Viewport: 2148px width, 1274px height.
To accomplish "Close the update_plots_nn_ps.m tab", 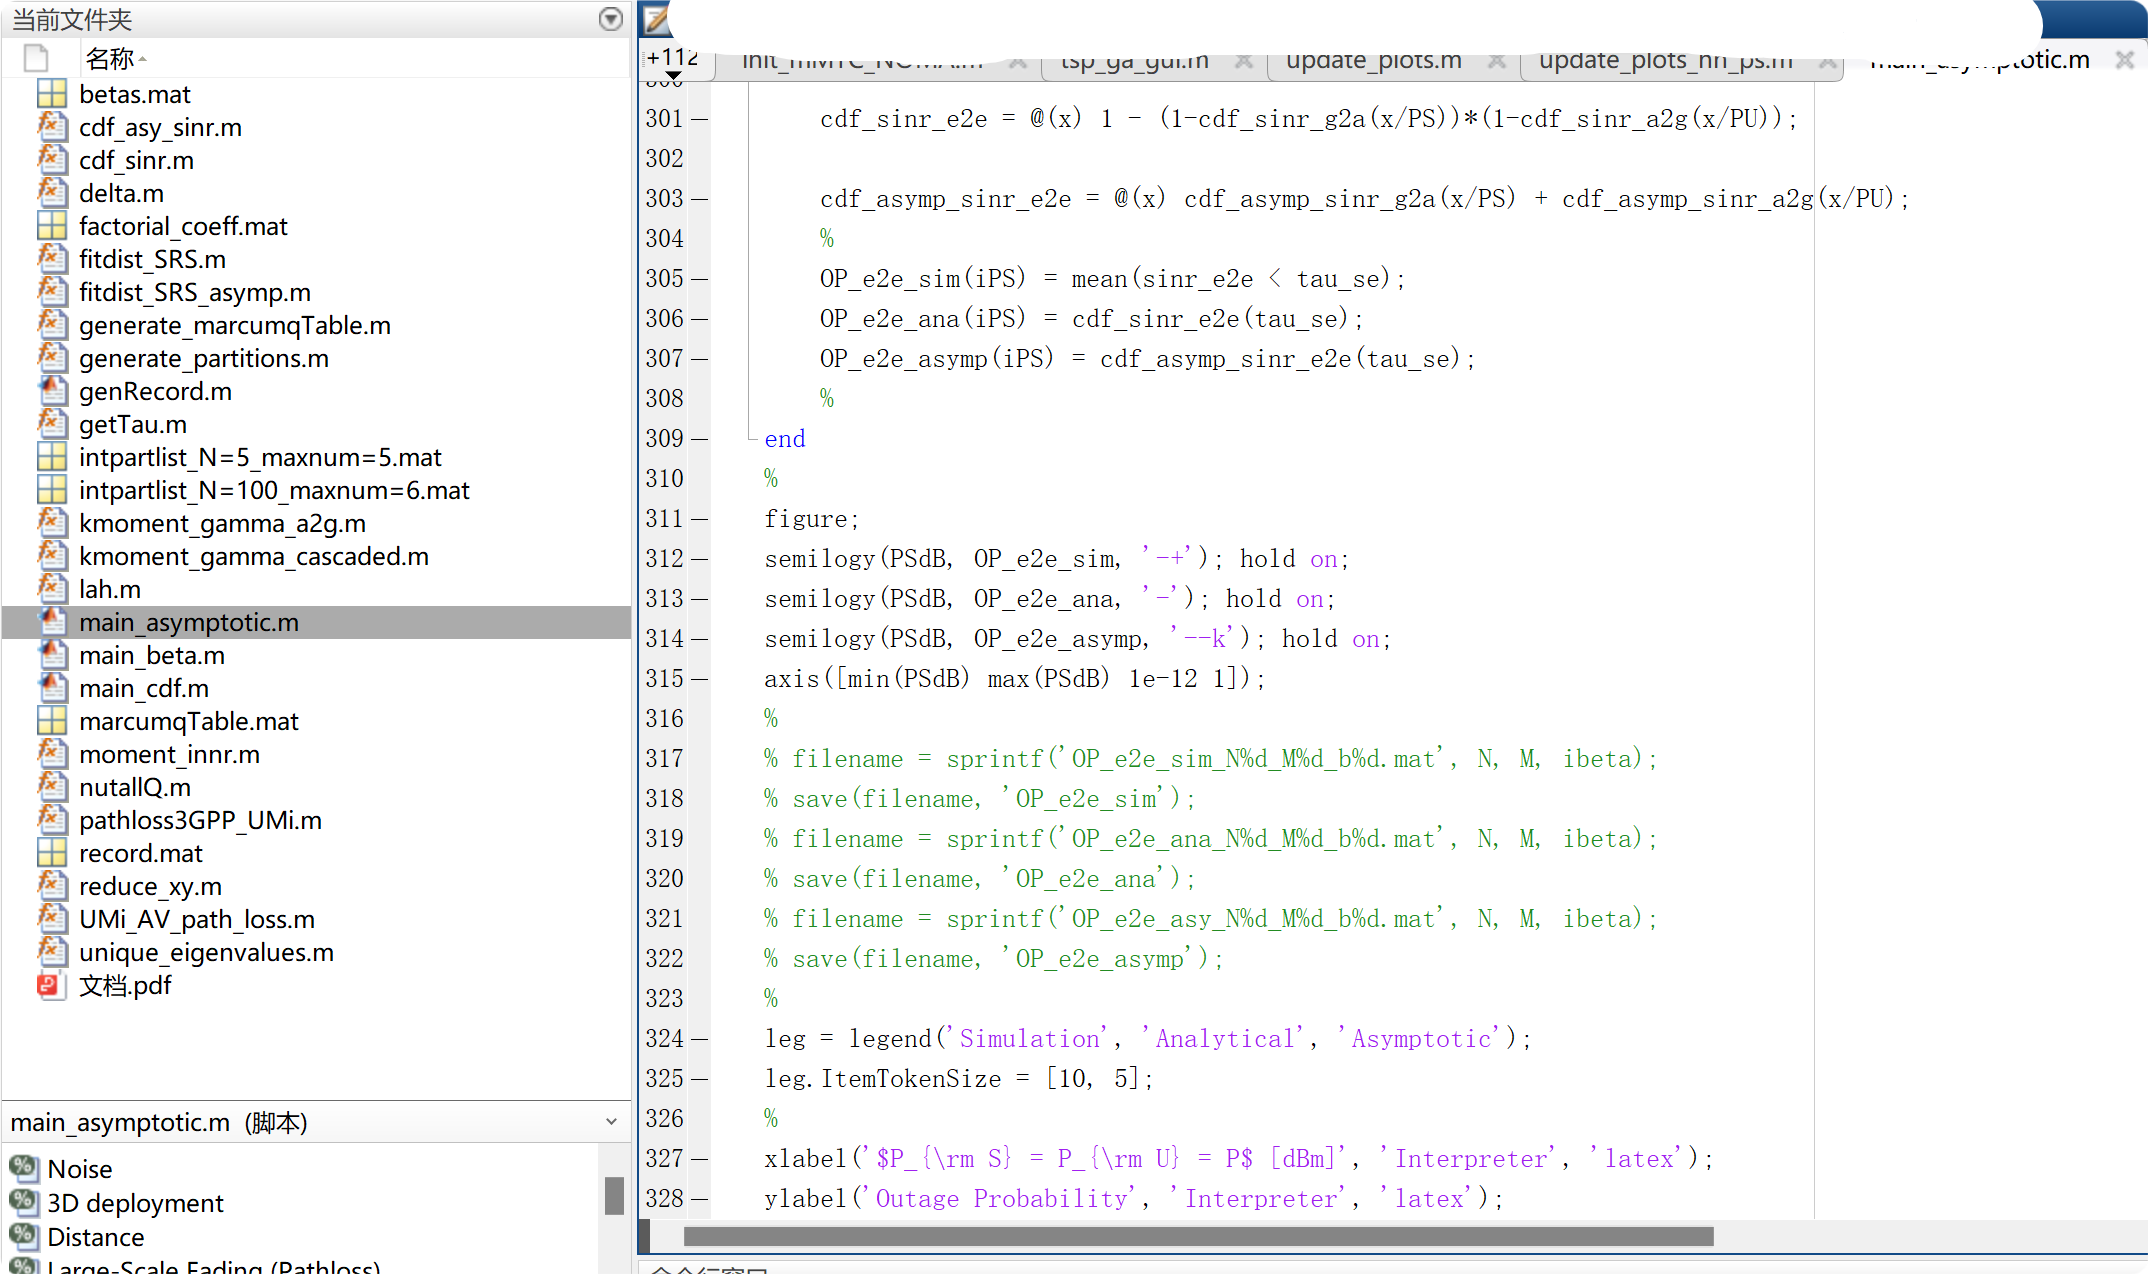I will tap(1826, 62).
